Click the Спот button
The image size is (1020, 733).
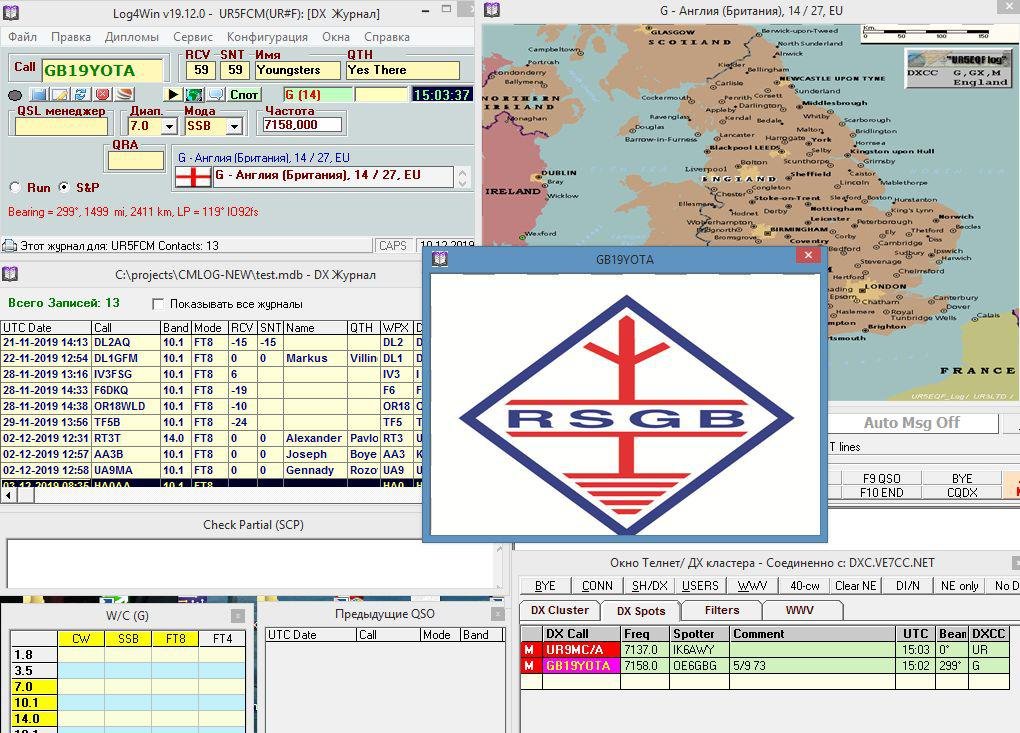[245, 94]
